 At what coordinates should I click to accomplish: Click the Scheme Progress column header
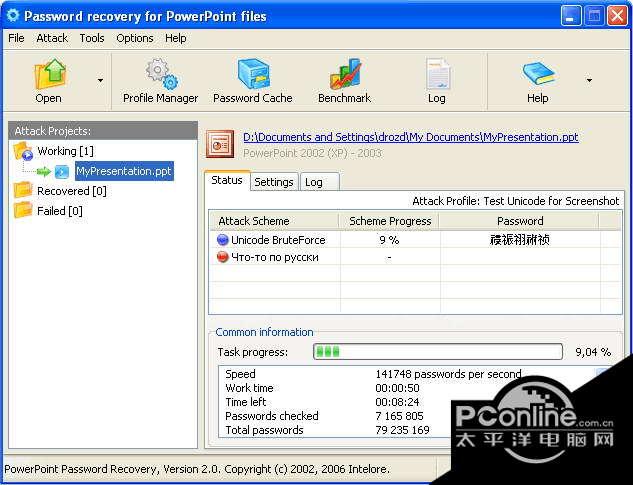pyautogui.click(x=390, y=221)
